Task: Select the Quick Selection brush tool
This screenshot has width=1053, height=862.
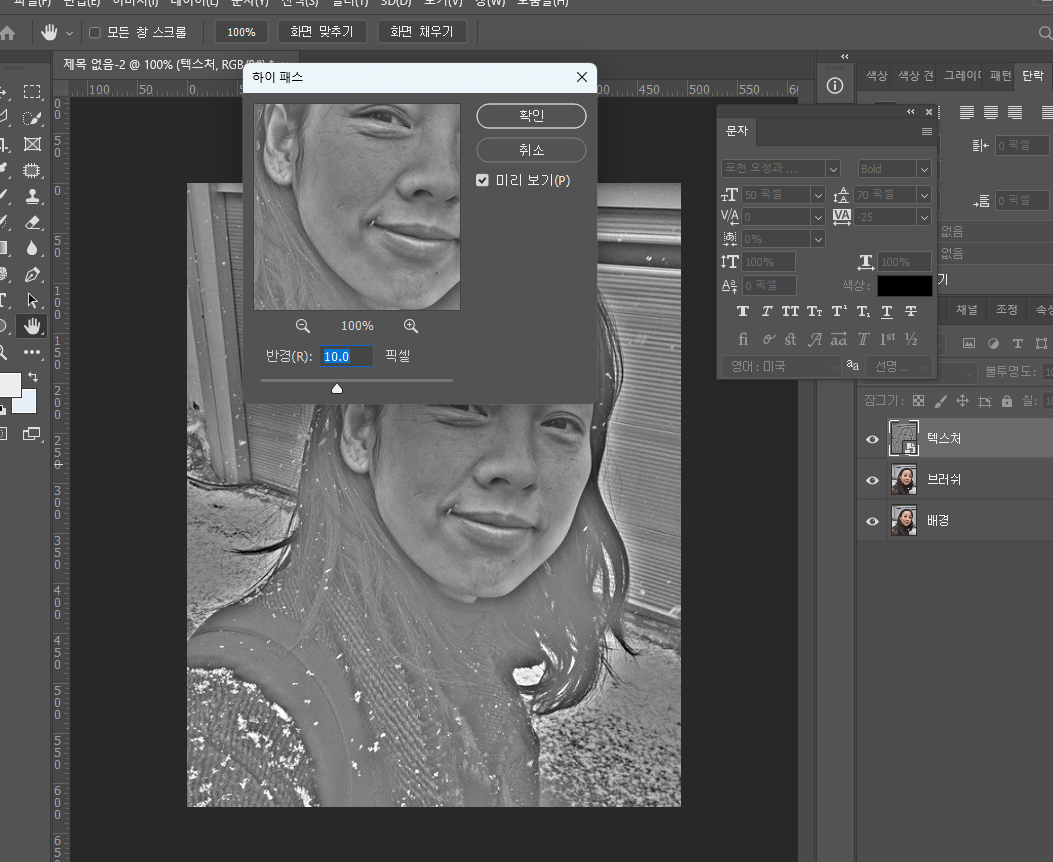Action: (x=32, y=118)
